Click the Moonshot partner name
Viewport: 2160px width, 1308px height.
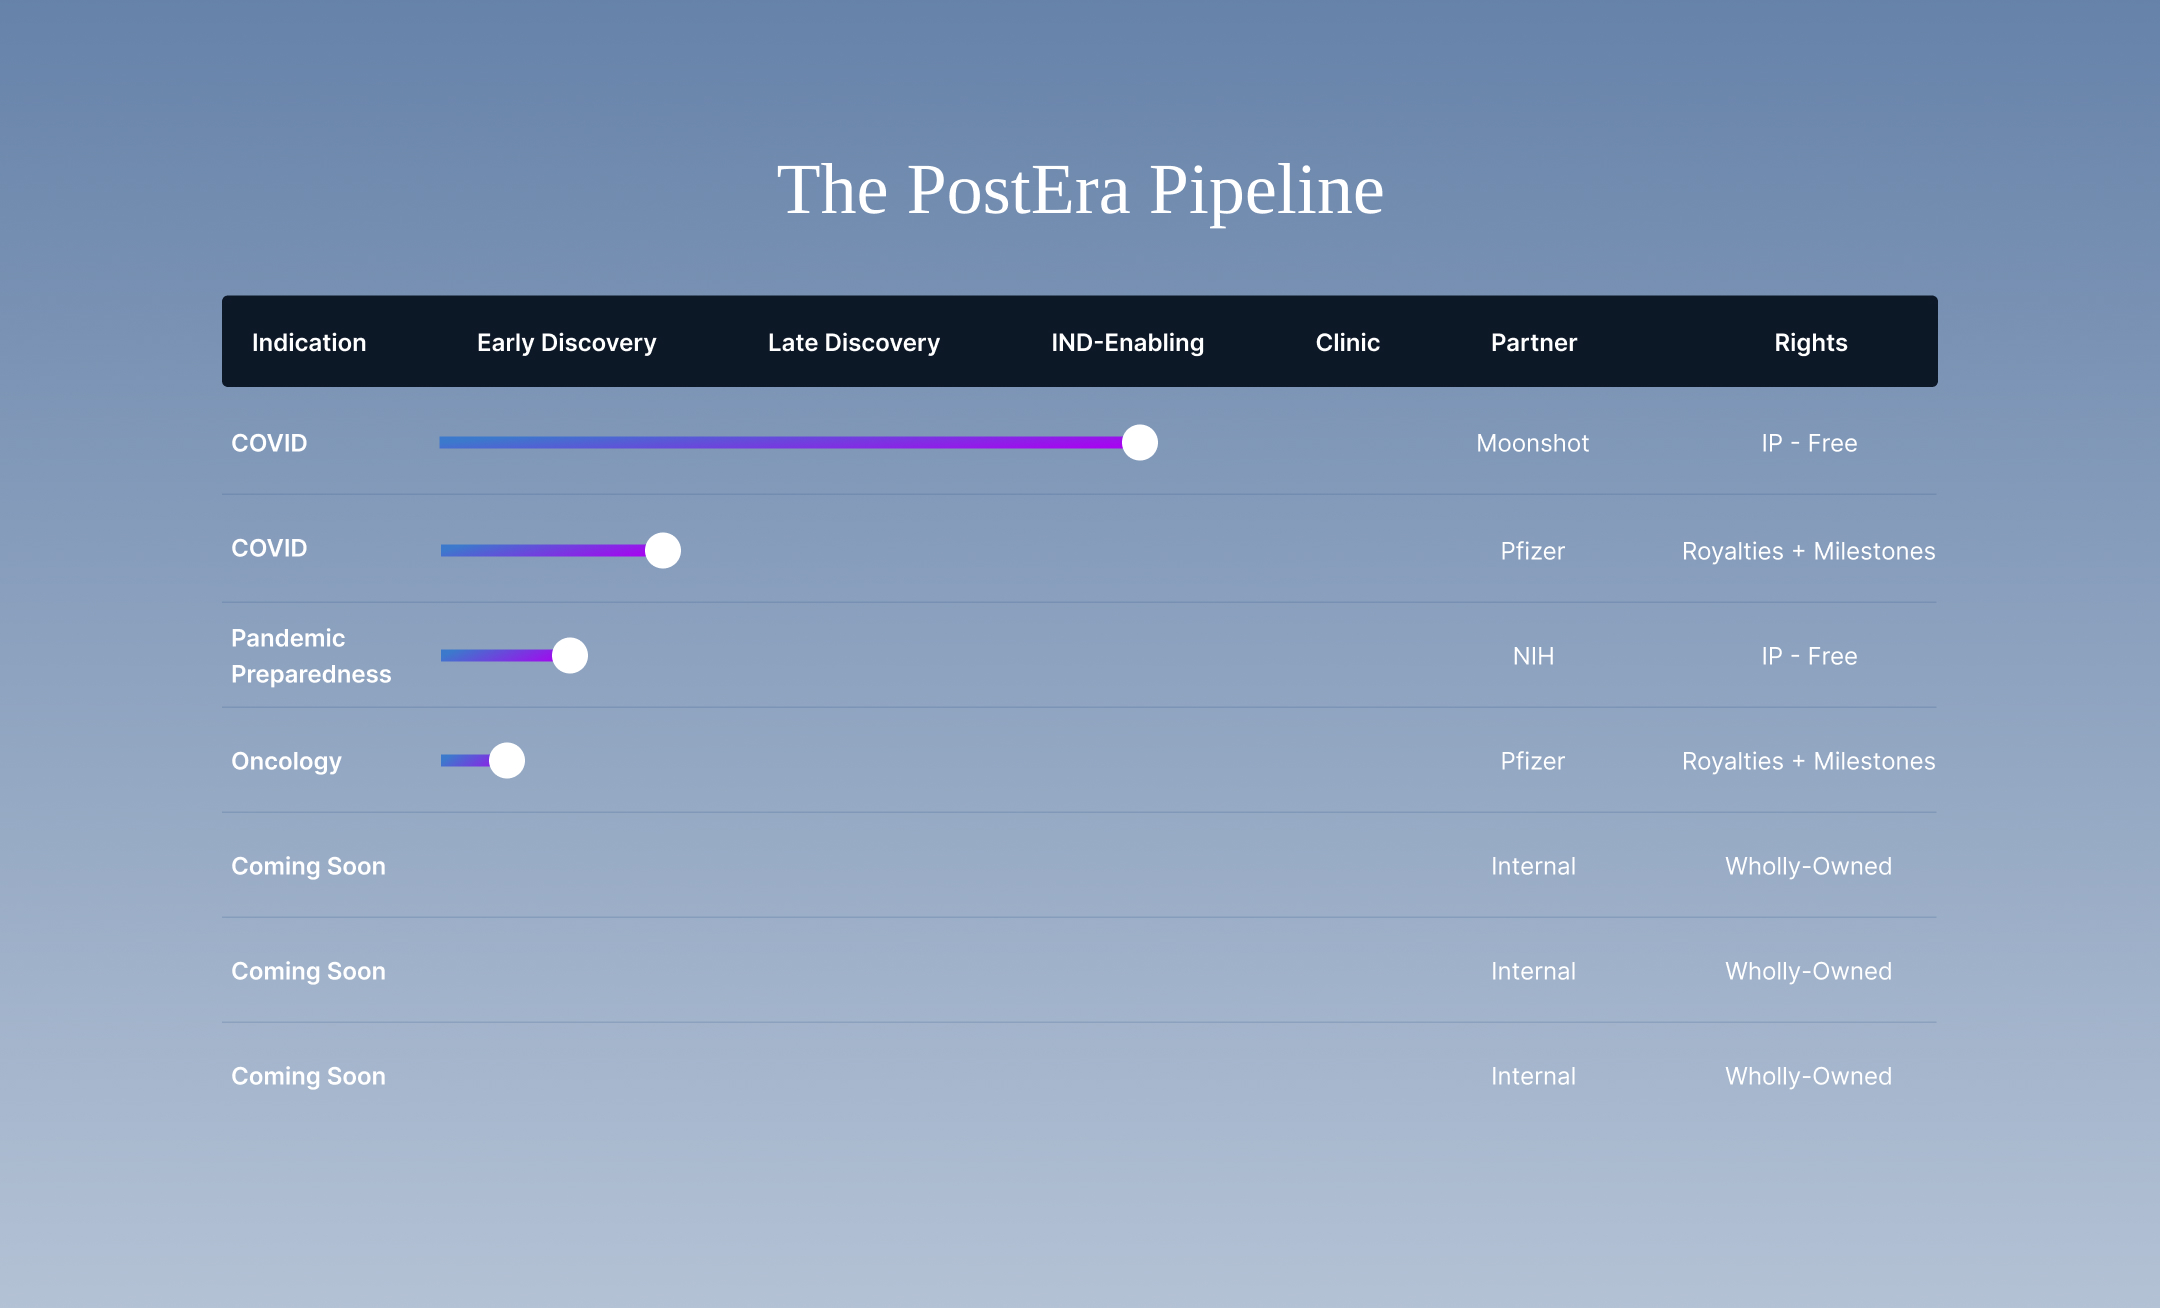coord(1532,443)
